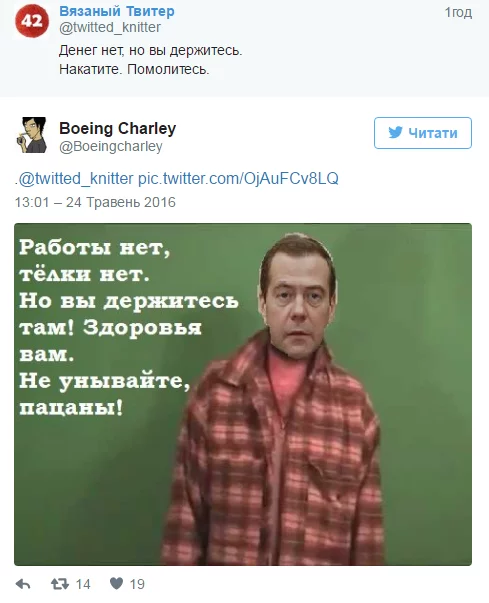489x603 pixels.
Task: Click the text line 'Денег нет, но вы держитесь.'
Action: [x=151, y=51]
